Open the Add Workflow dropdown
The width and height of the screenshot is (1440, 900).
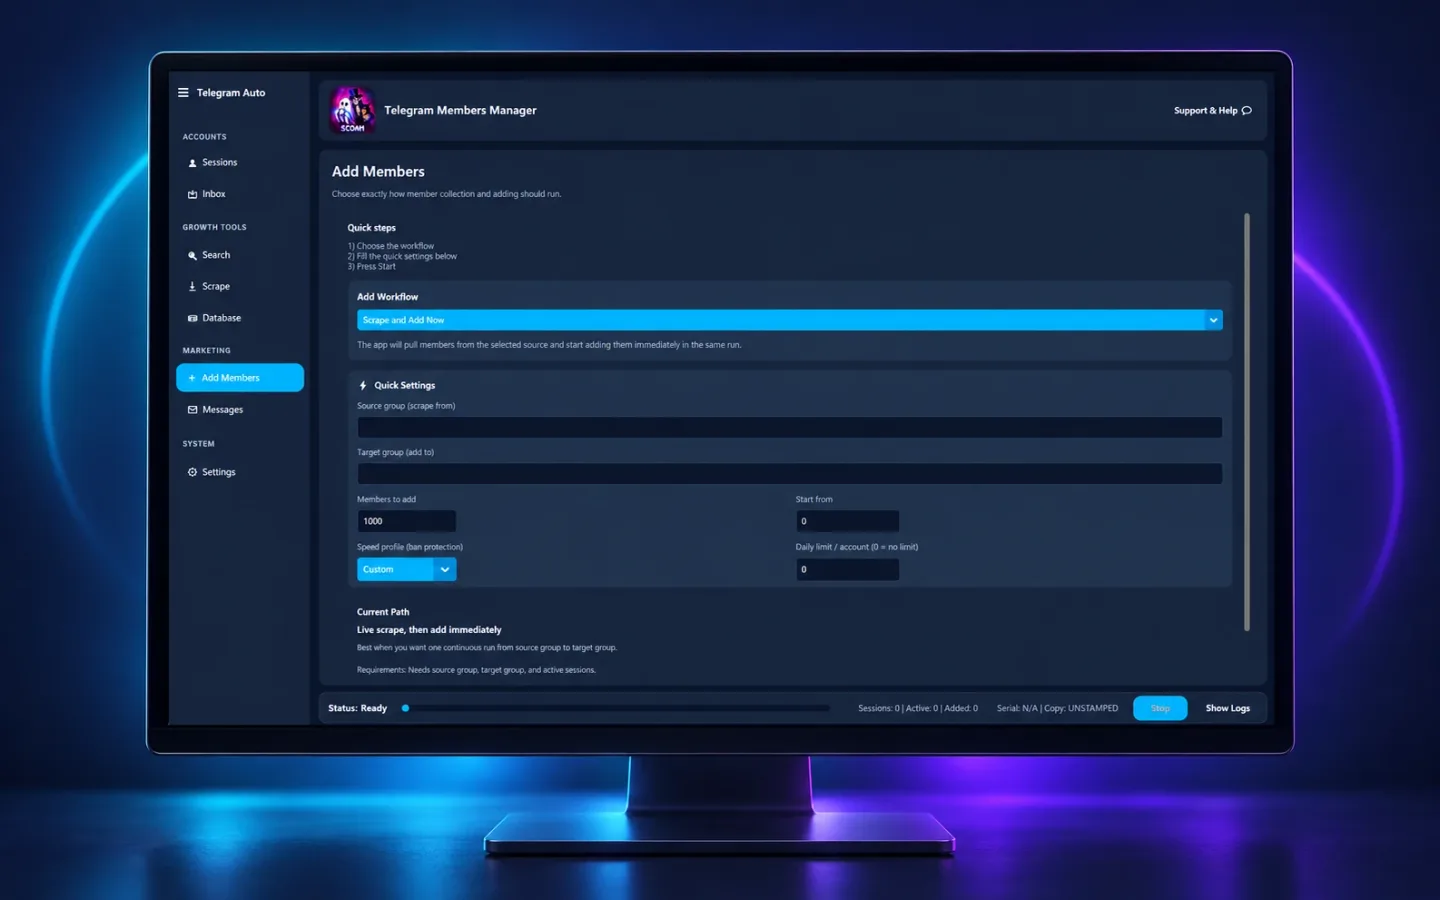tap(789, 320)
